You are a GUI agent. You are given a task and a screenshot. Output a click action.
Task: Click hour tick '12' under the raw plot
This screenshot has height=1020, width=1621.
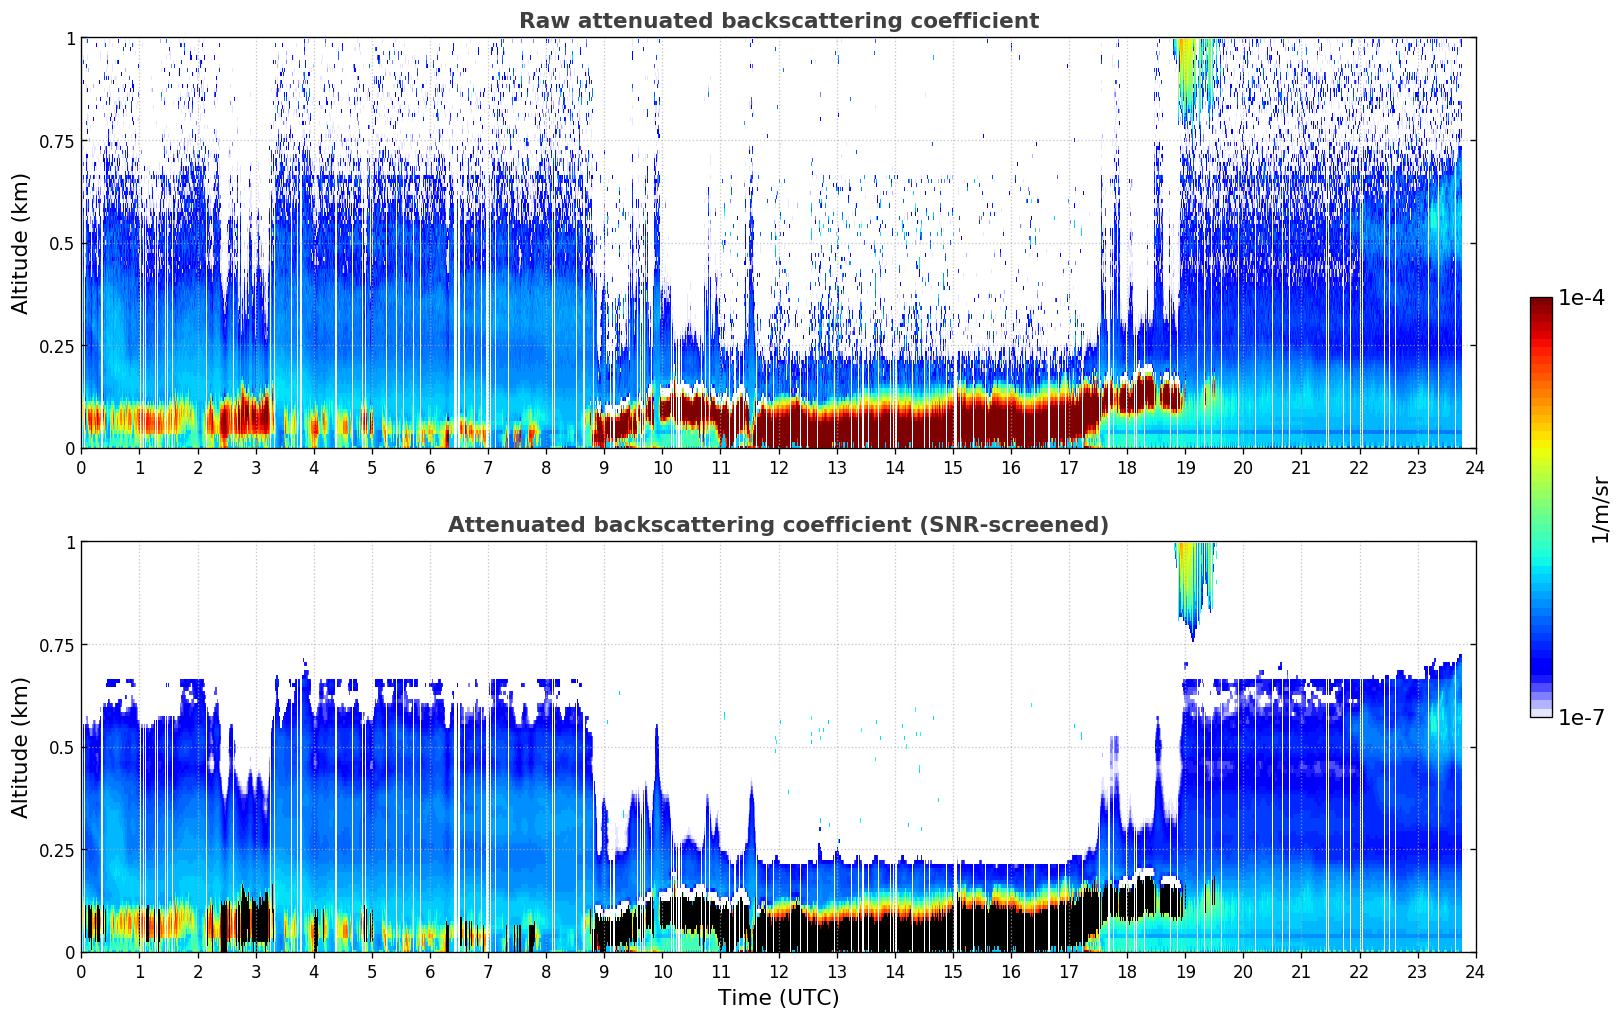click(778, 467)
